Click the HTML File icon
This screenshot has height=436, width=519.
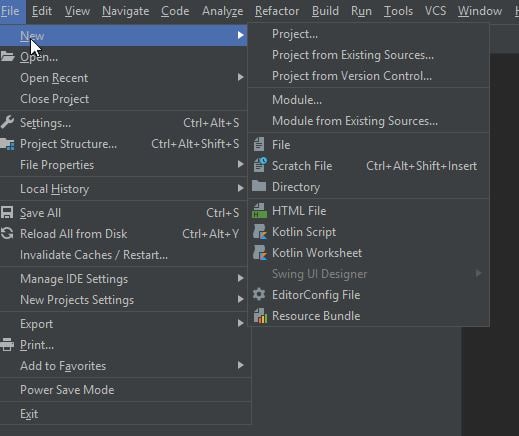(x=260, y=211)
